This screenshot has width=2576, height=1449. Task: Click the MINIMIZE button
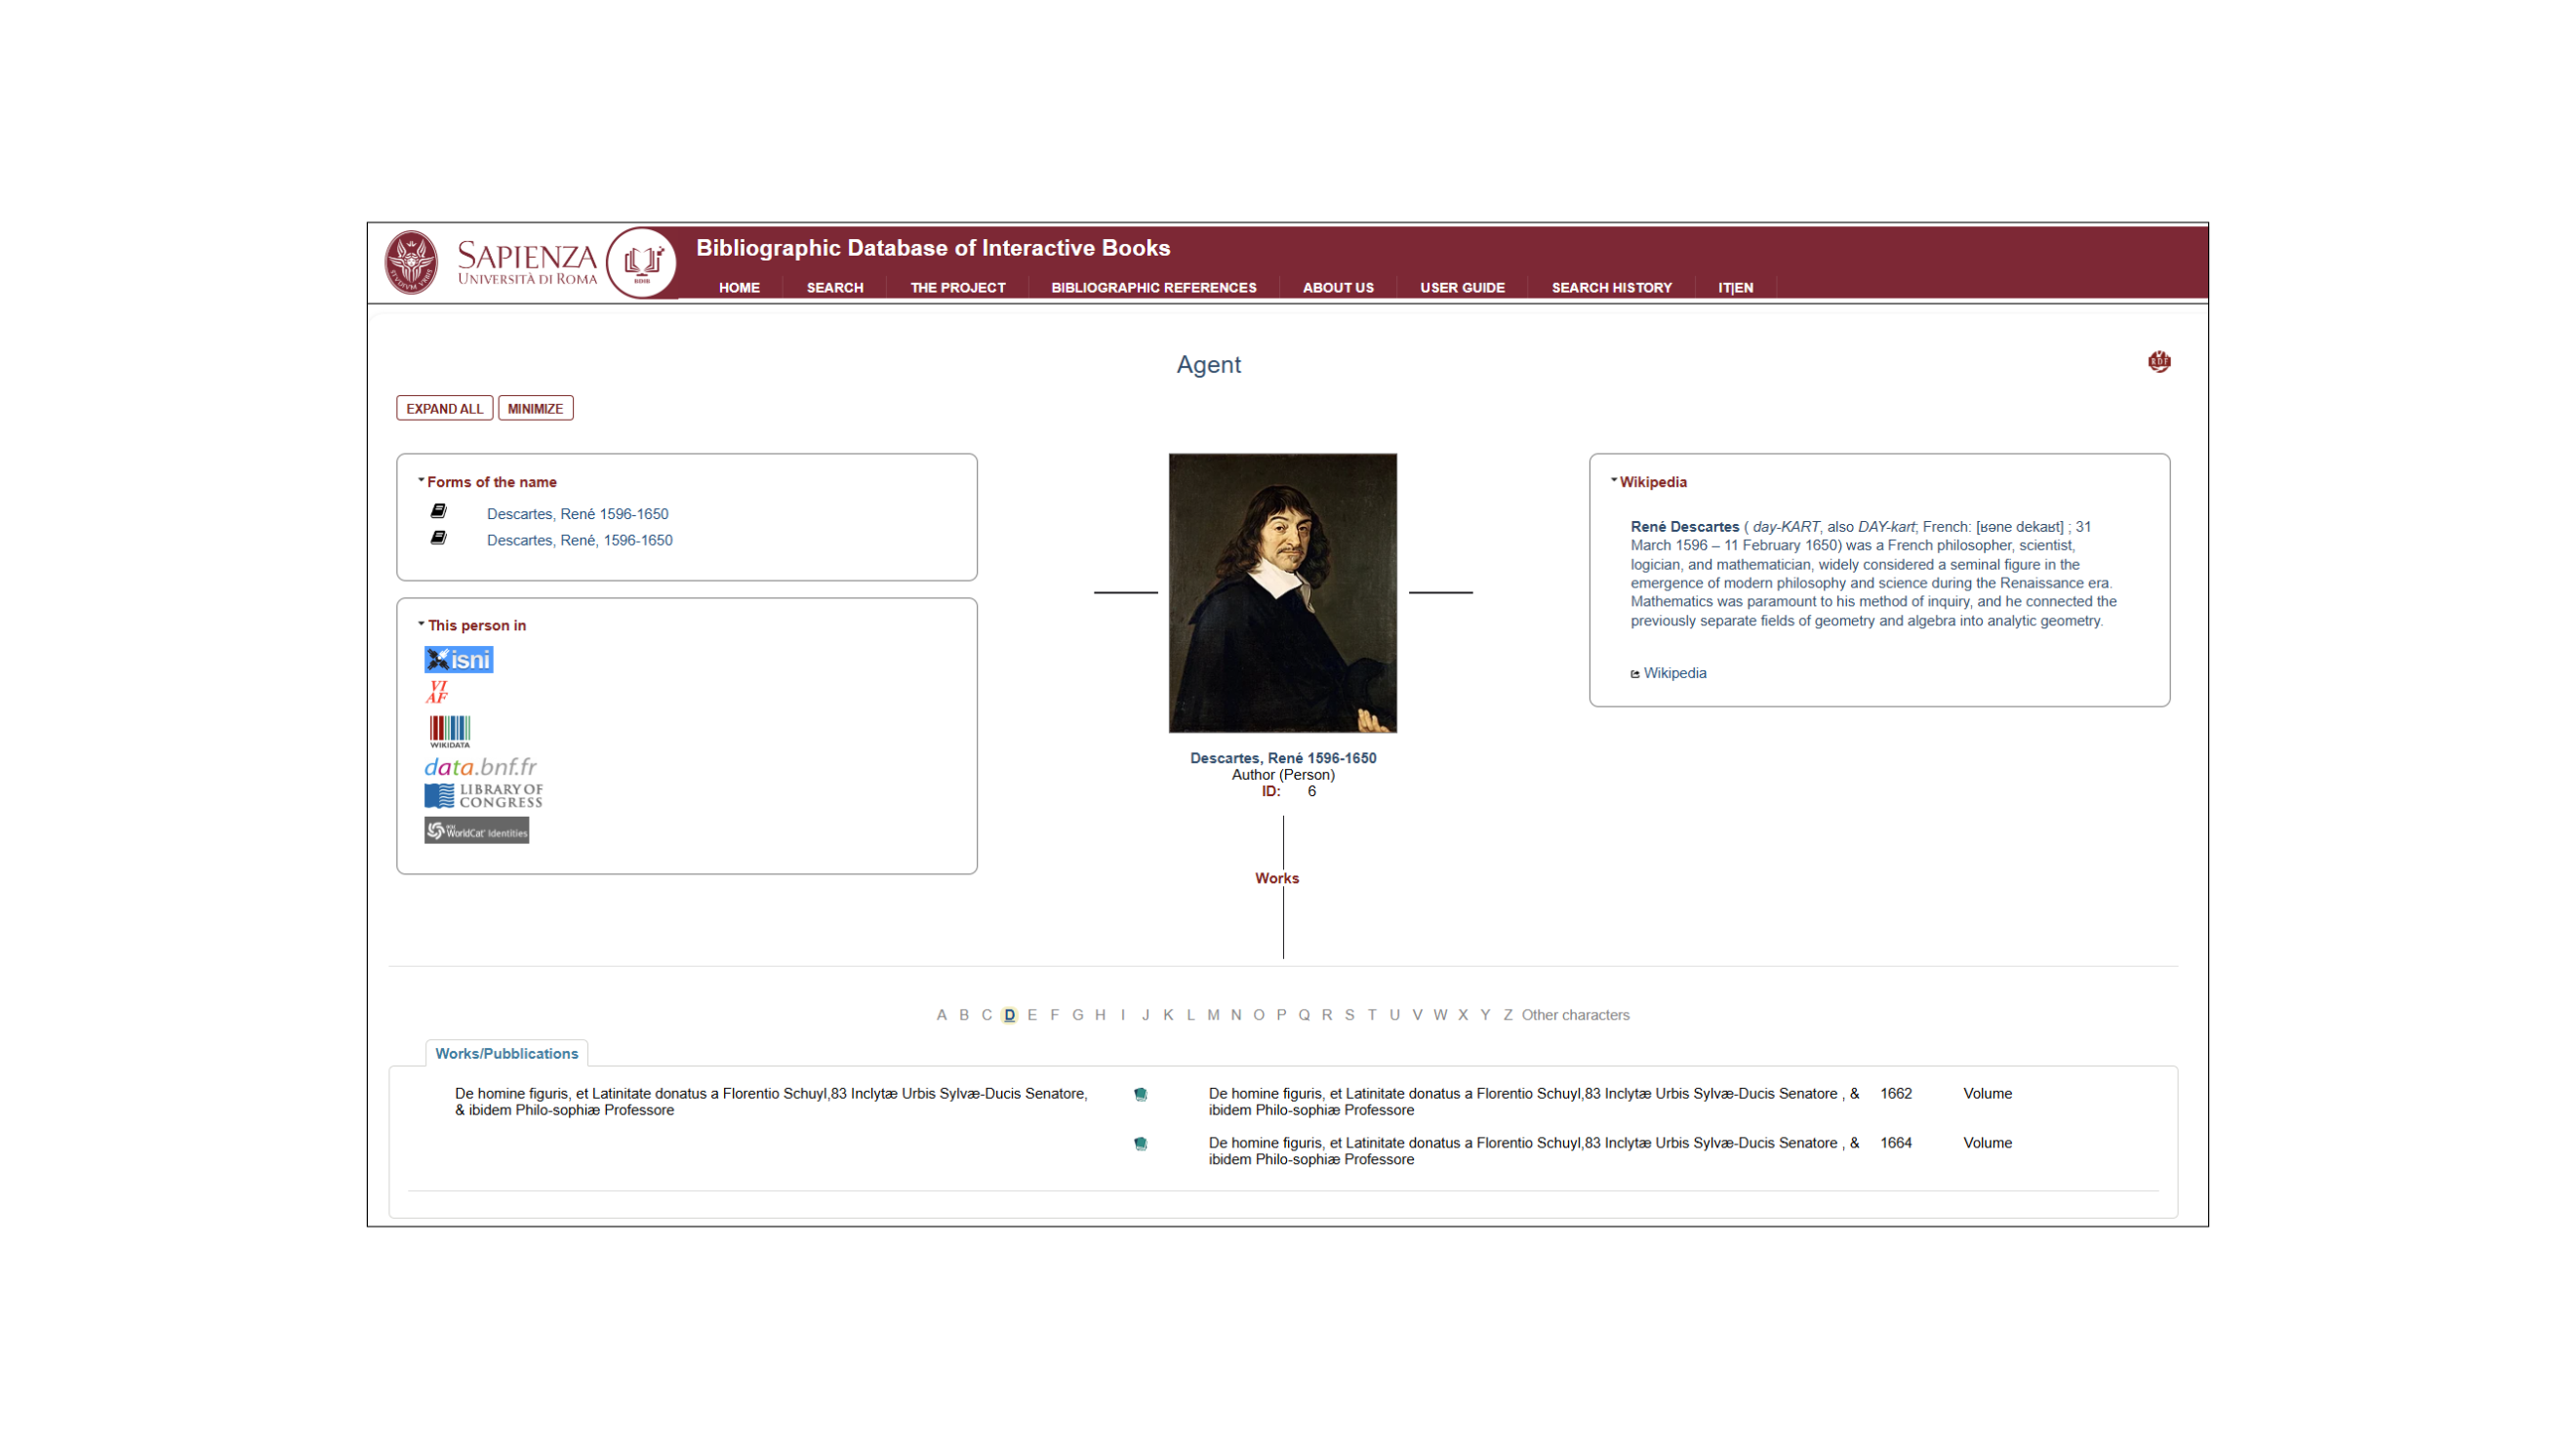click(535, 409)
